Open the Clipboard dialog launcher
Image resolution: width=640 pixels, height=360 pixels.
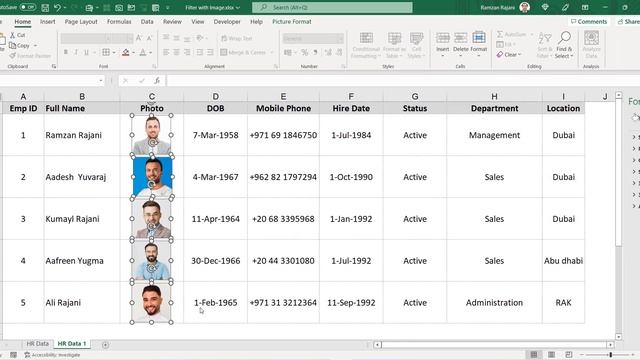[54, 66]
